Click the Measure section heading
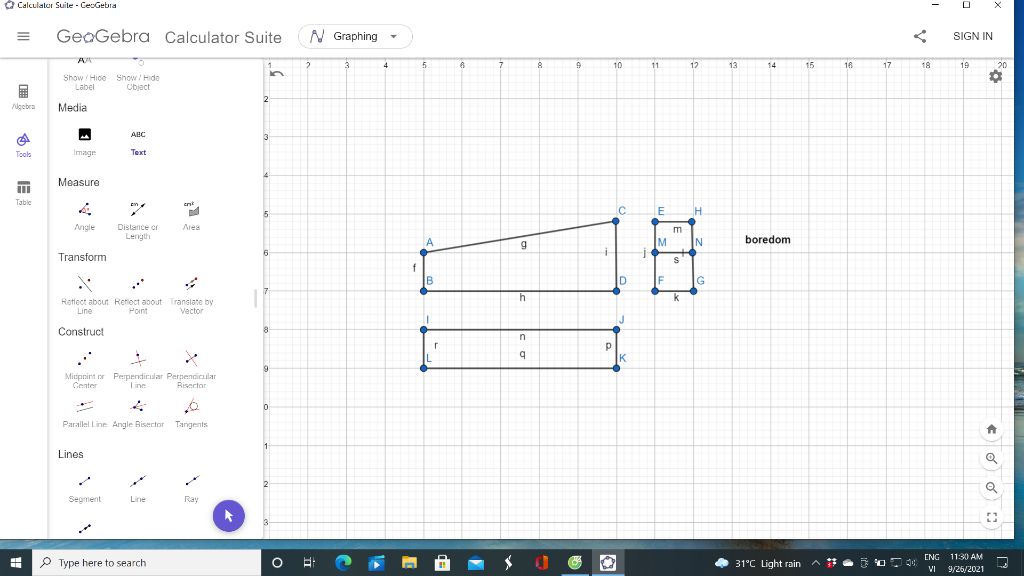Viewport: 1024px width, 576px height. tap(78, 182)
